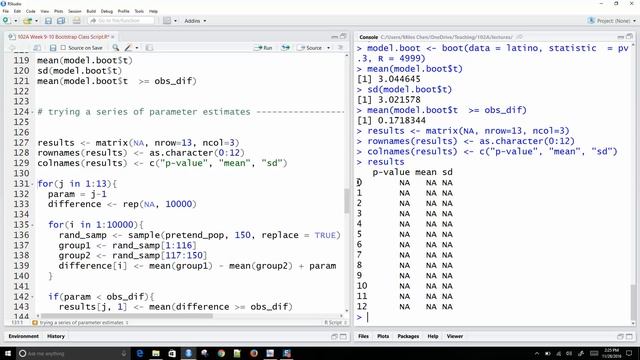Viewport: 640px width, 360px height.
Task: Switch to the Environment tab
Action: (23, 336)
